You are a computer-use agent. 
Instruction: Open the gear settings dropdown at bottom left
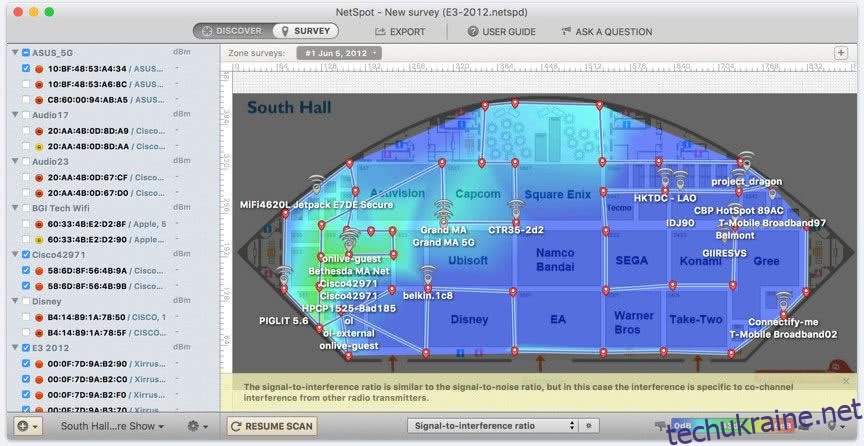197,426
